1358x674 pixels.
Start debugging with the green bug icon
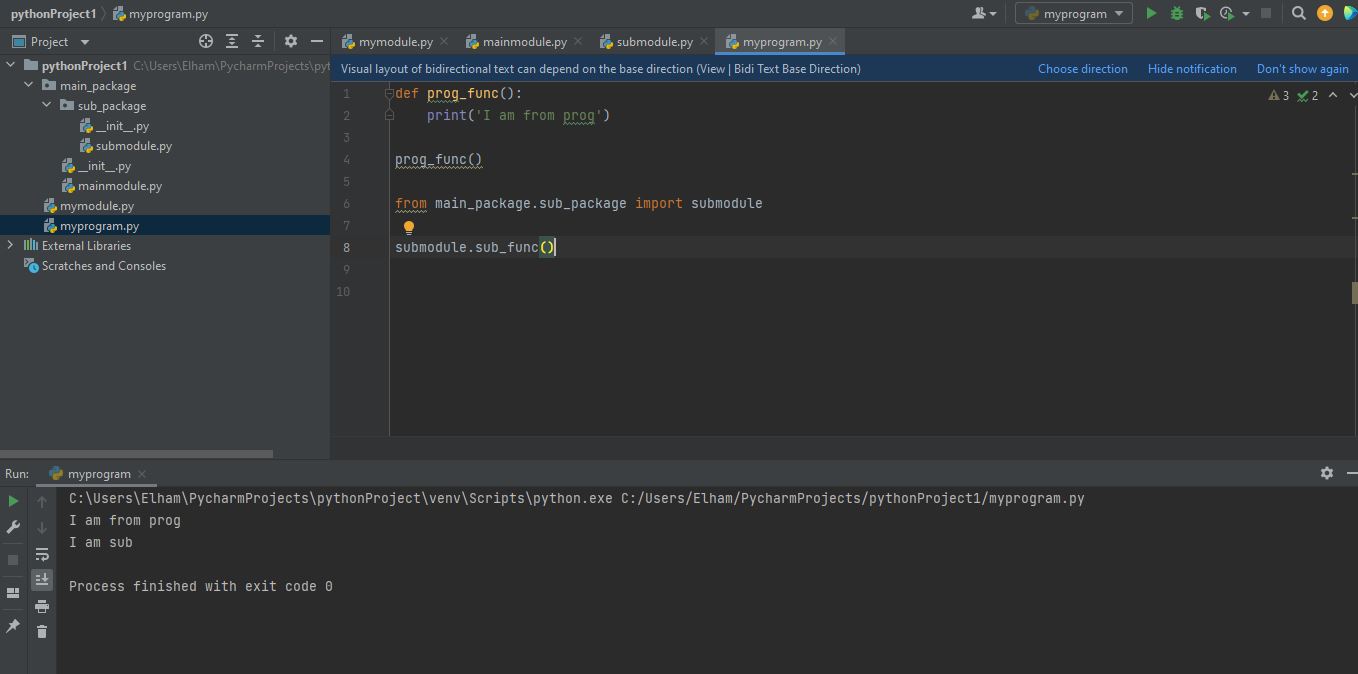pyautogui.click(x=1176, y=13)
